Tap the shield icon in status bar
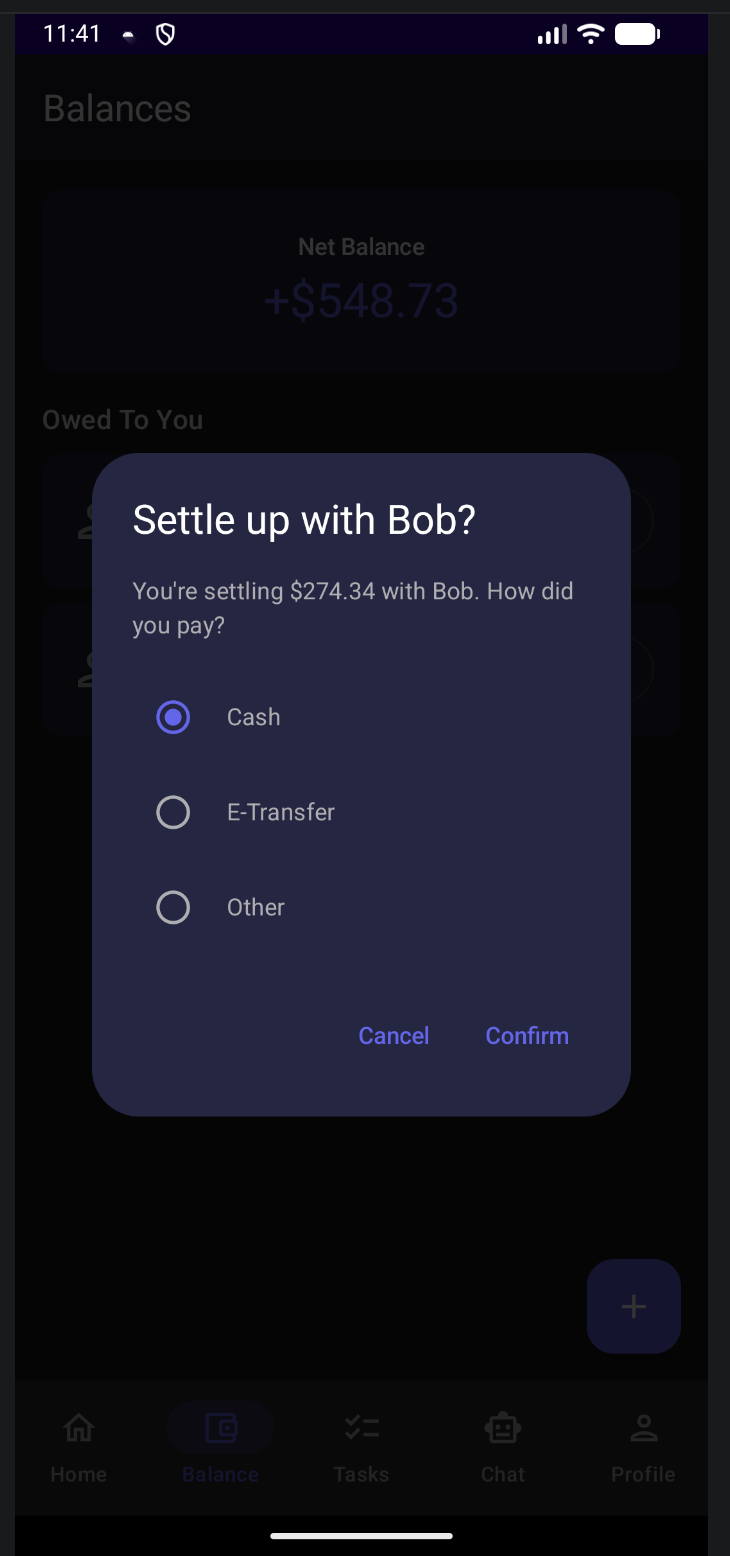Image resolution: width=730 pixels, height=1556 pixels. tap(166, 35)
